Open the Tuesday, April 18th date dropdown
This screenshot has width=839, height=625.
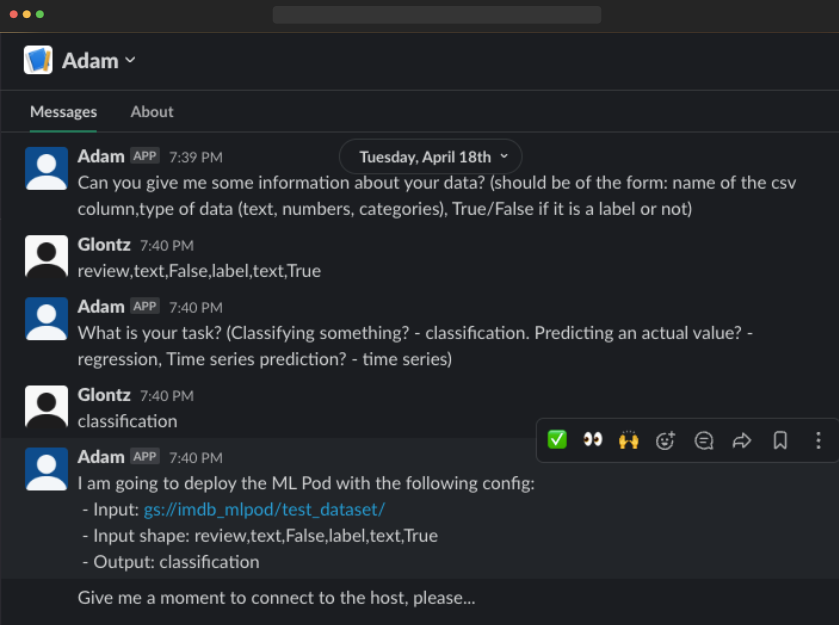pyautogui.click(x=430, y=156)
